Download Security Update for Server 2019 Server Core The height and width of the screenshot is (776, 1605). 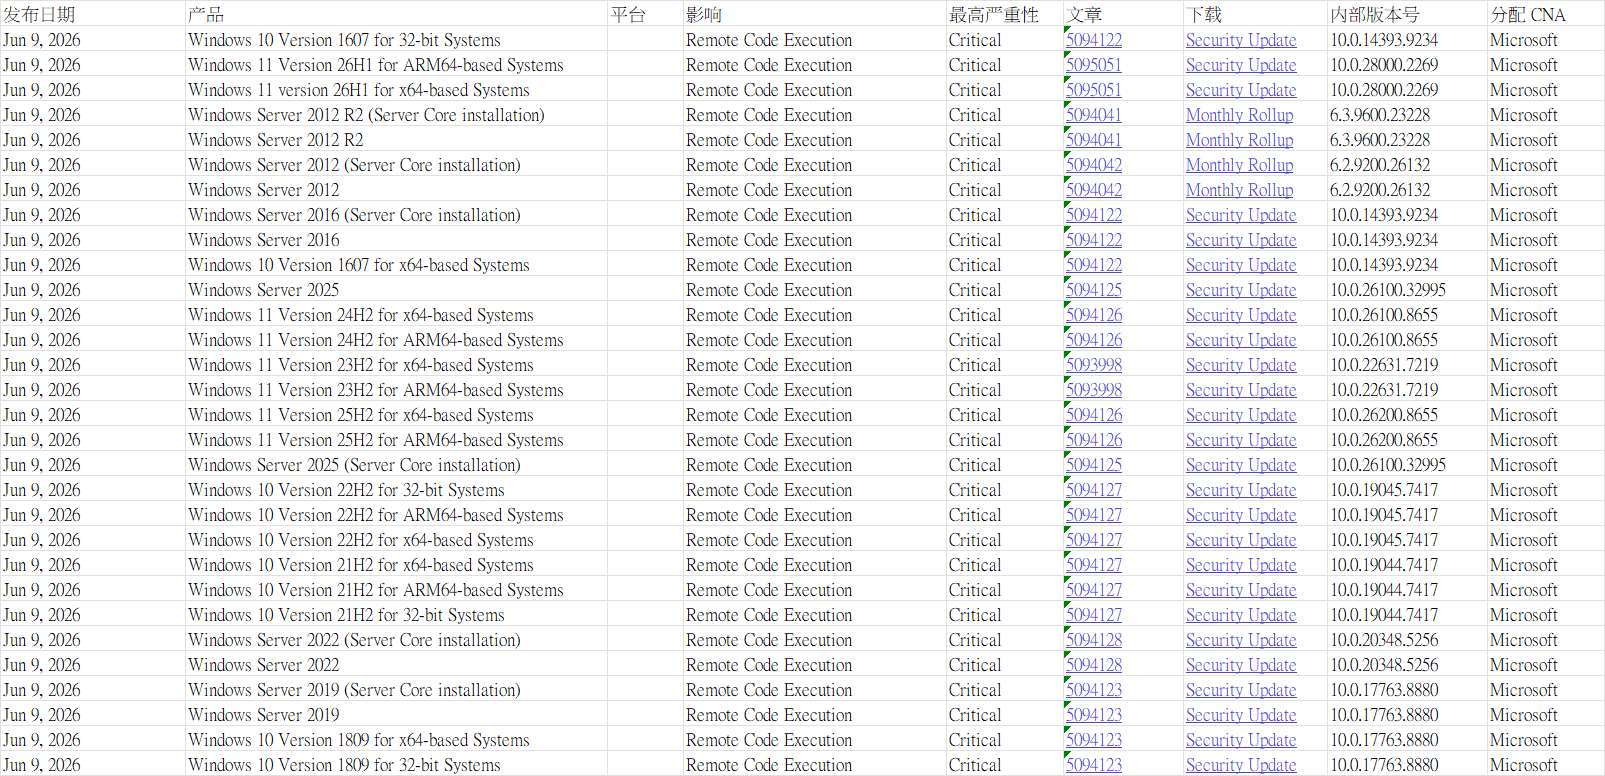coord(1241,690)
